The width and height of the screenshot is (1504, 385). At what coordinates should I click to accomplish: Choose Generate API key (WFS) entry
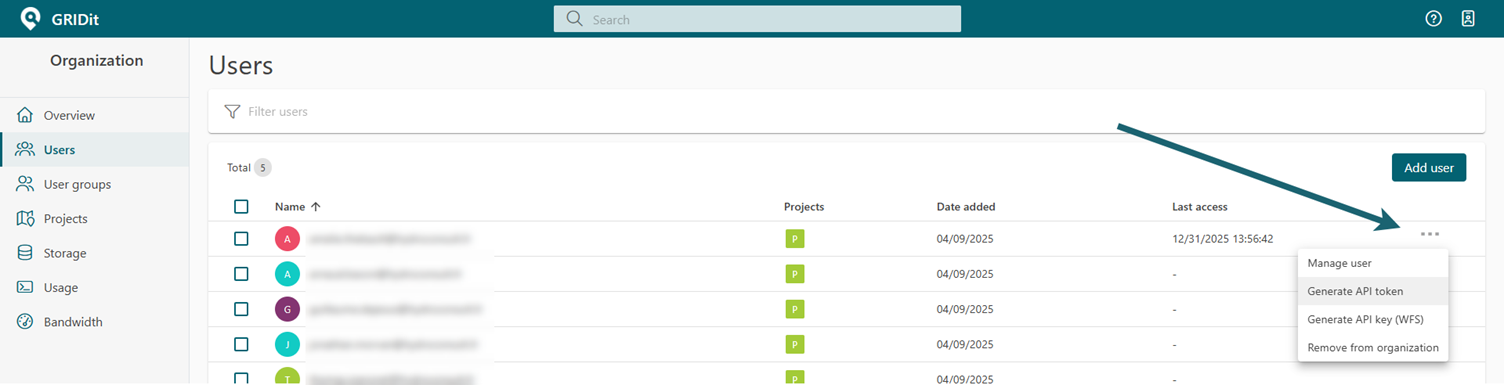click(1373, 319)
